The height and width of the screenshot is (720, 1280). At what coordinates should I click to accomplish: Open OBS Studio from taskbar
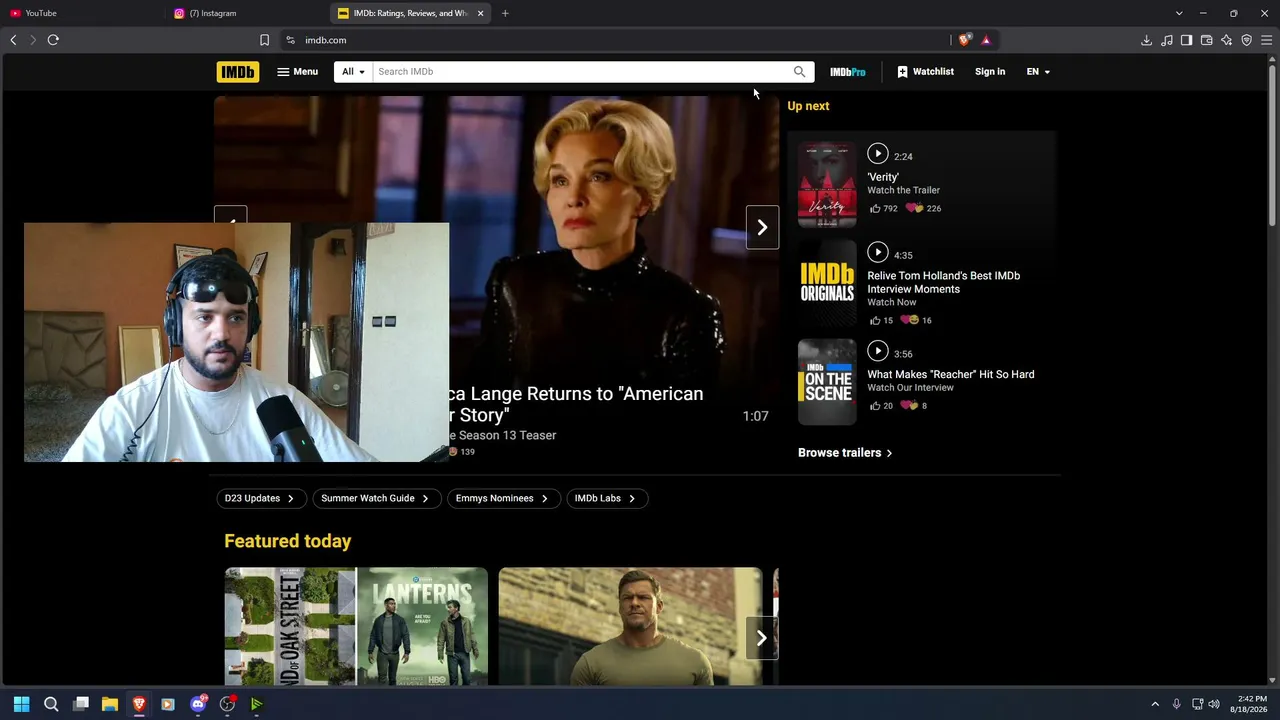point(227,704)
